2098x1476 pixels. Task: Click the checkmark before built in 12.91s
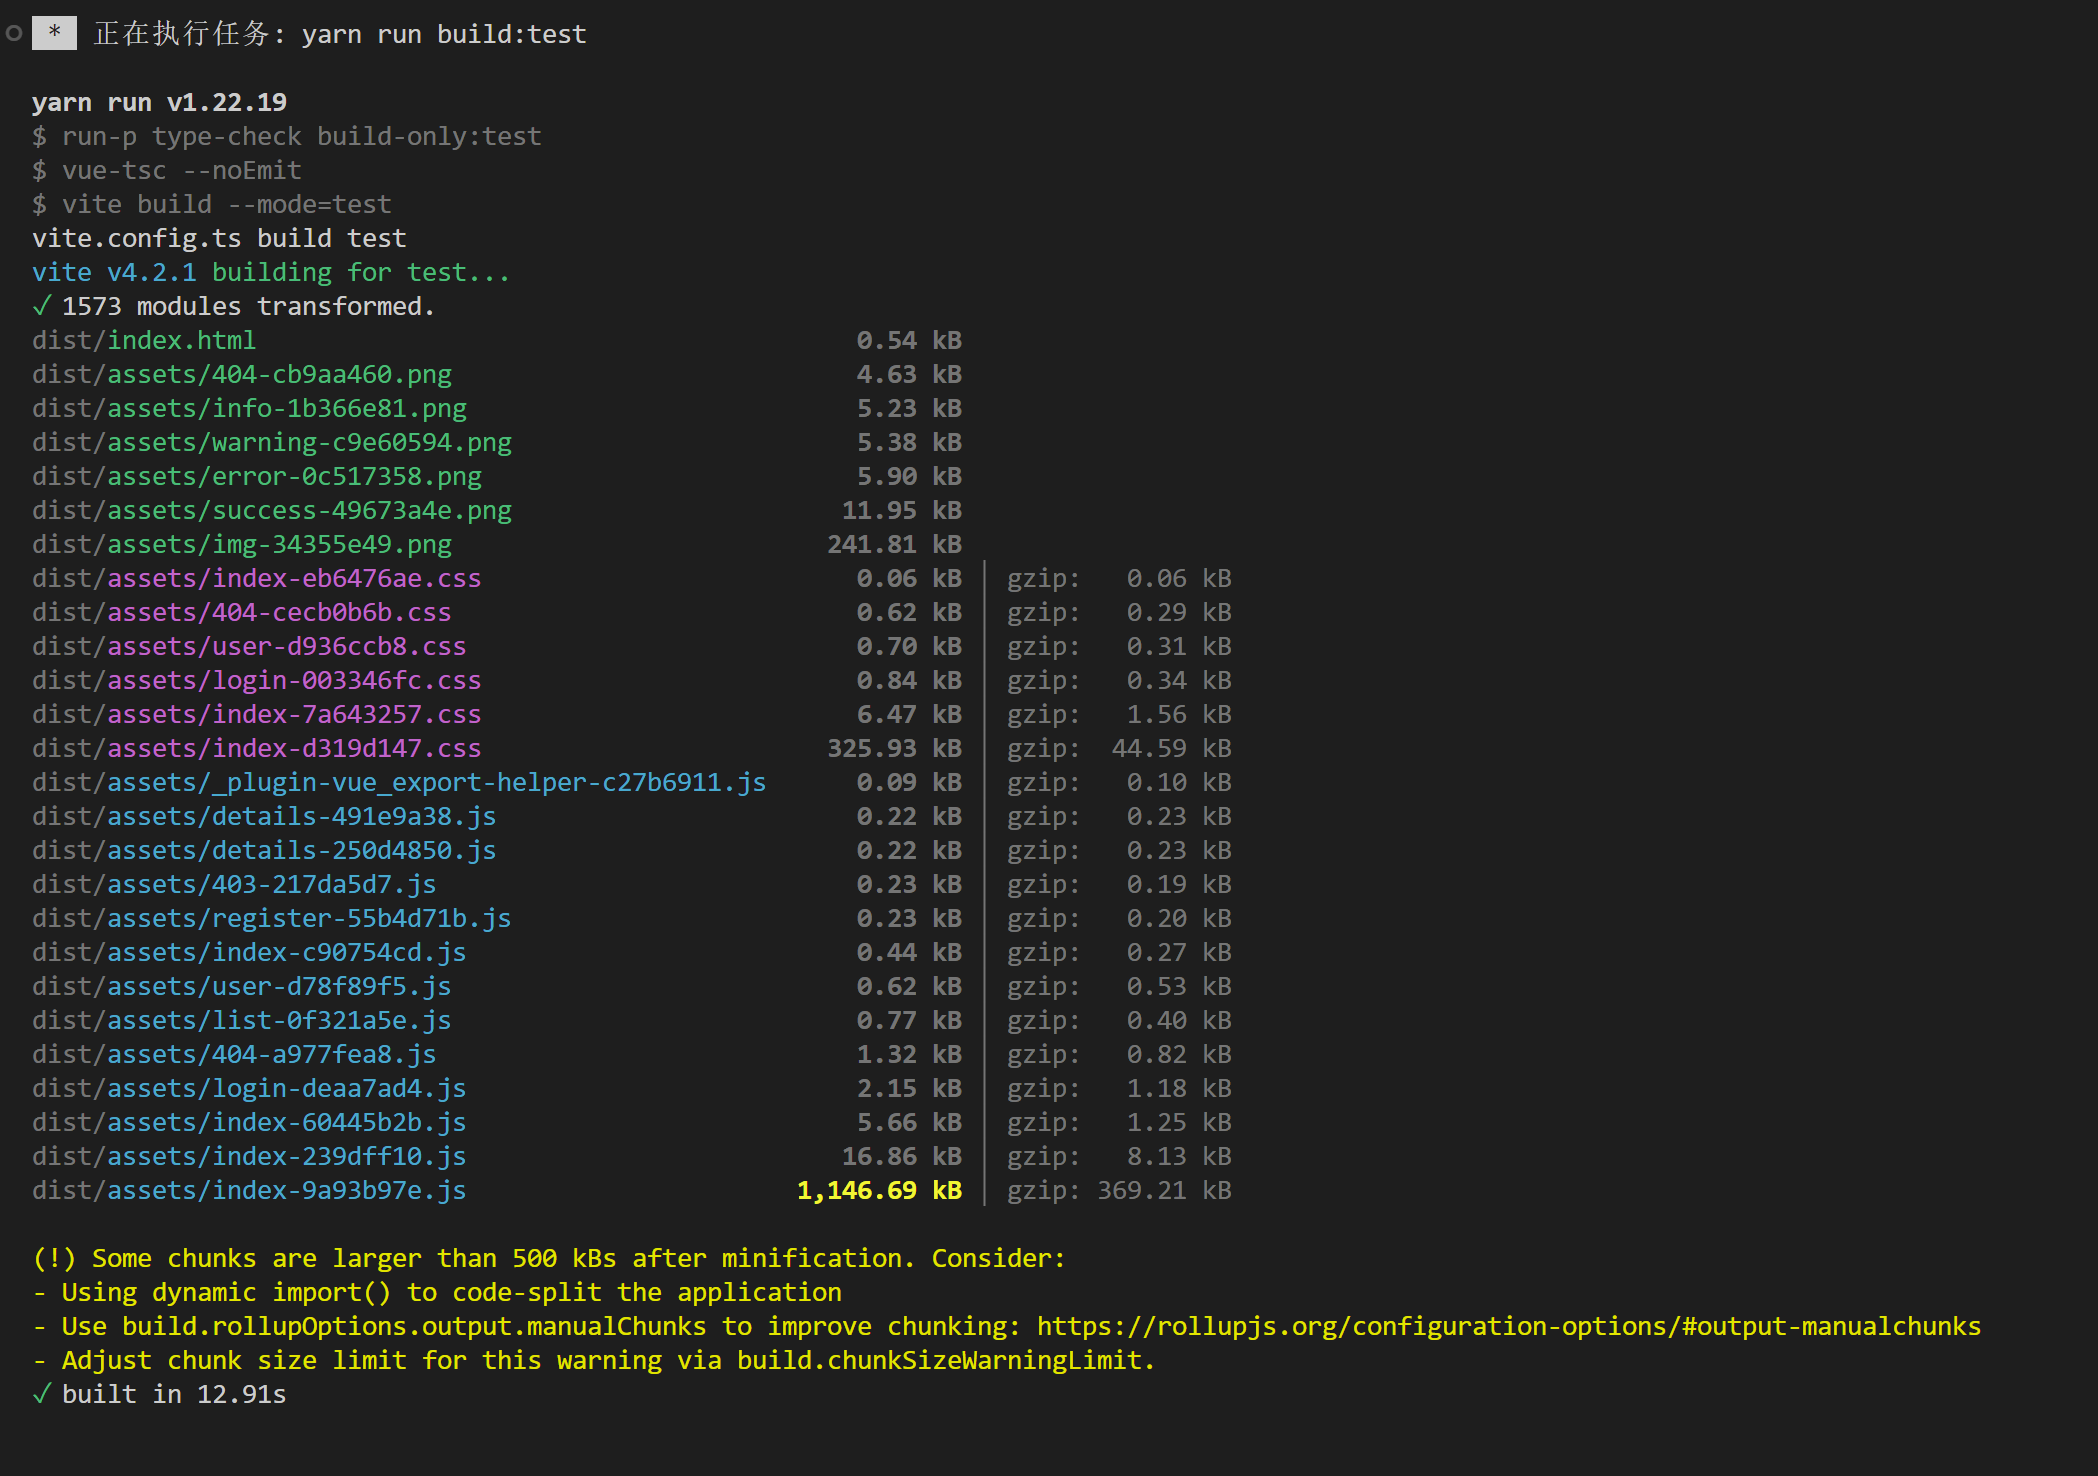point(41,1394)
